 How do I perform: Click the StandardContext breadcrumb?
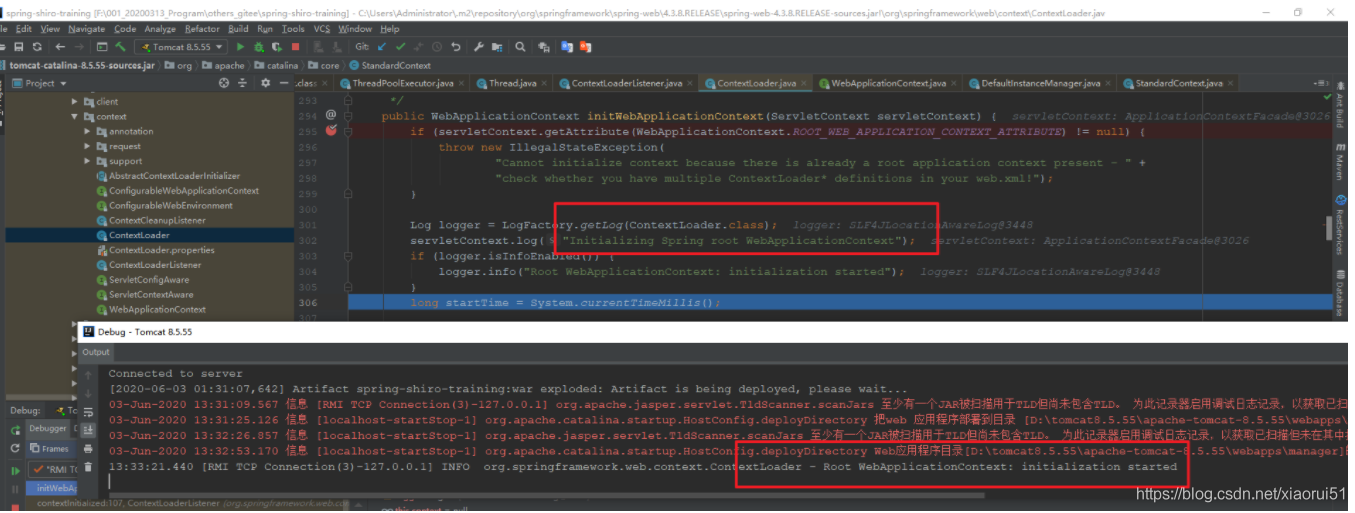point(396,66)
